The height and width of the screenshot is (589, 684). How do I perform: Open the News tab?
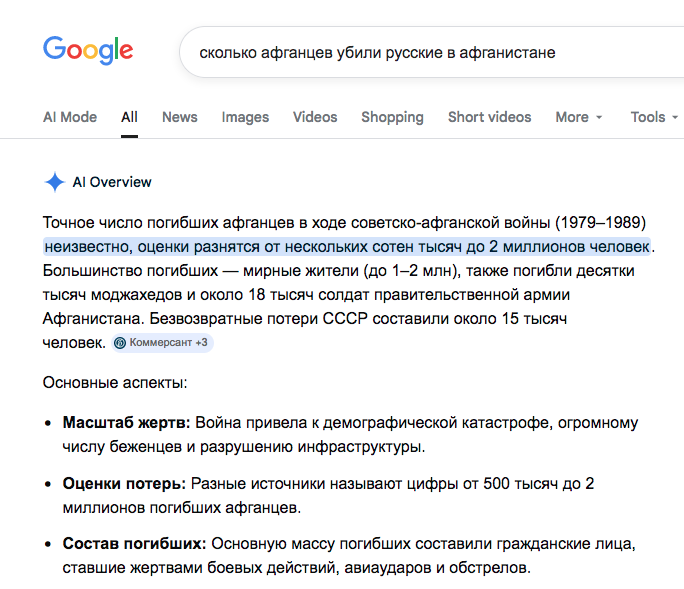point(180,117)
